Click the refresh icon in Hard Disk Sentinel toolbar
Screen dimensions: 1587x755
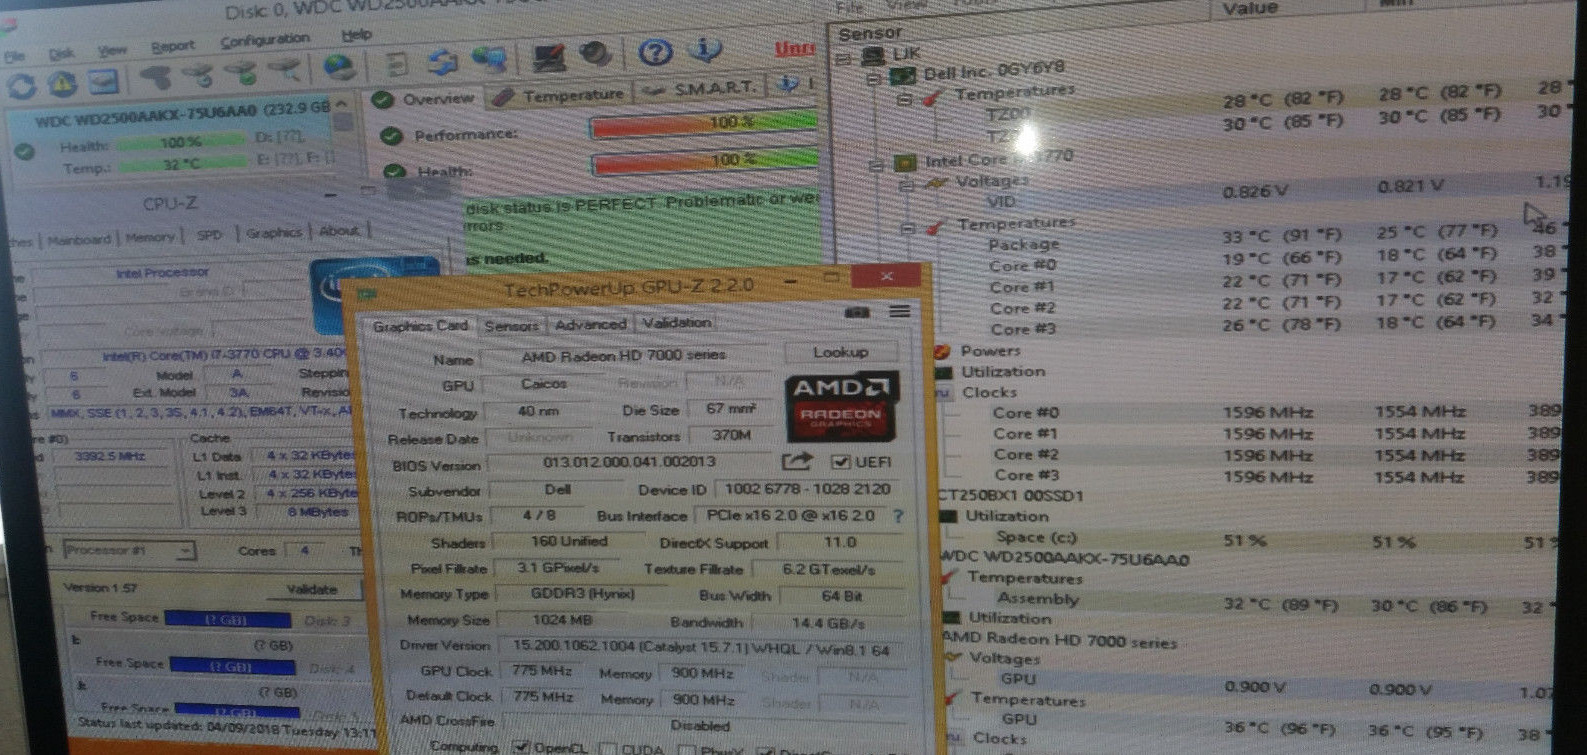(22, 85)
